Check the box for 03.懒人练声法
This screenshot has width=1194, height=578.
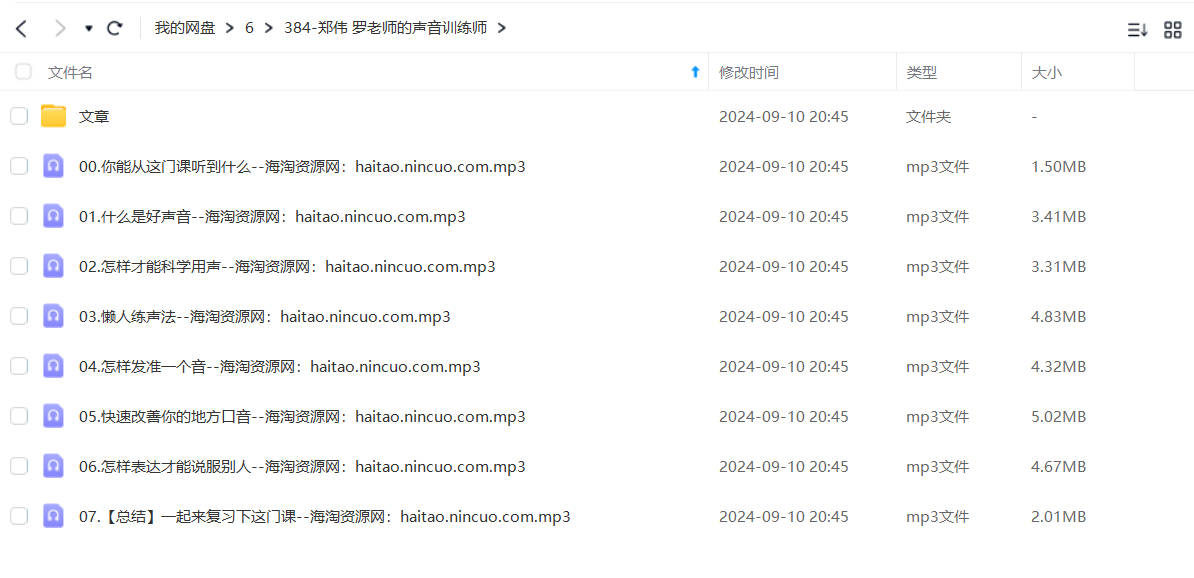click(x=19, y=316)
